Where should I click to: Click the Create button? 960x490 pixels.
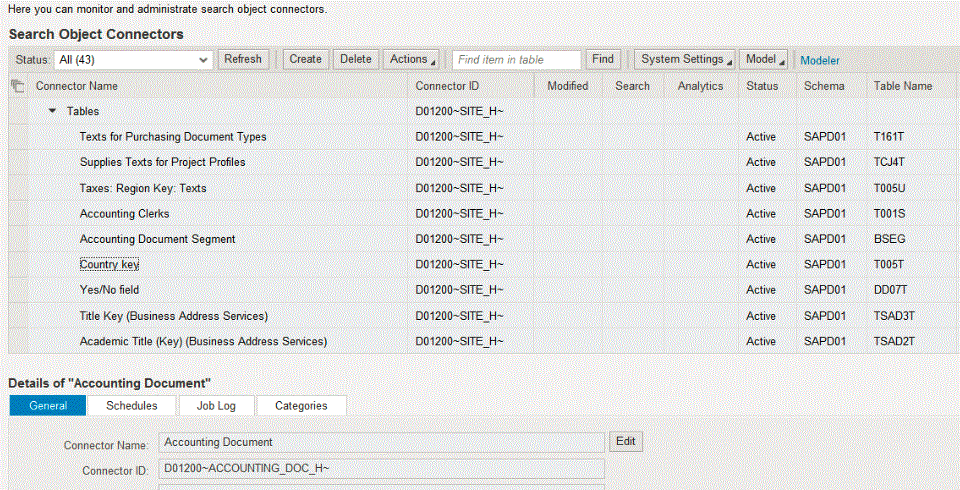click(x=306, y=59)
